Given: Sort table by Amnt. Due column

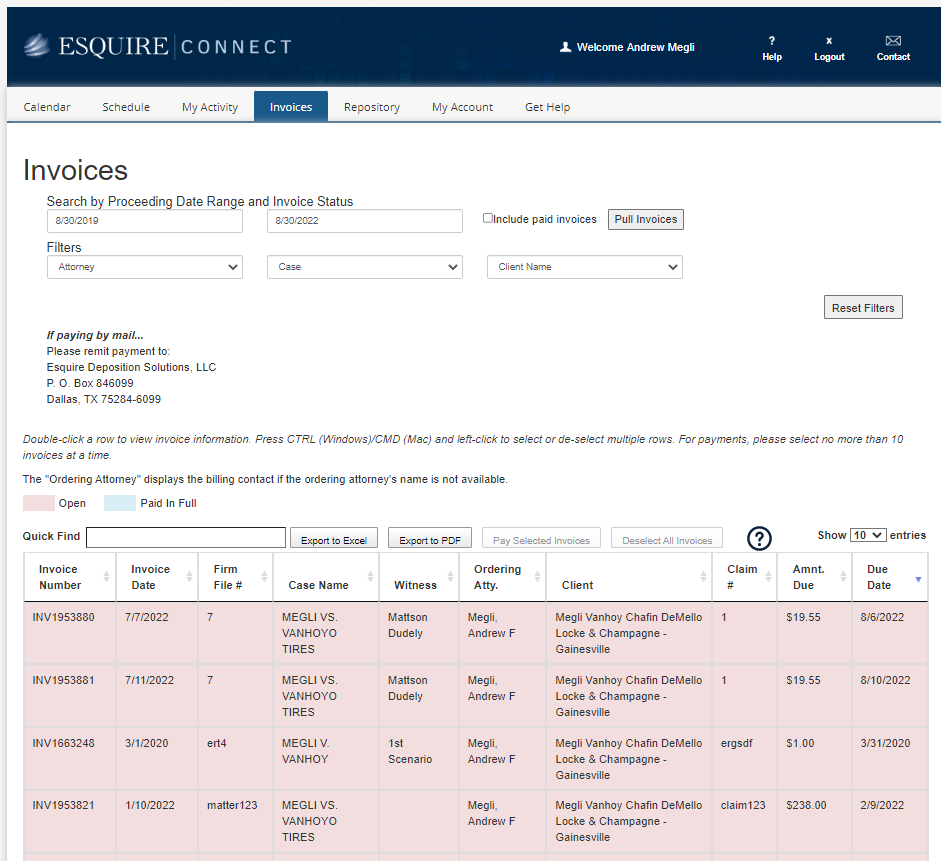Looking at the screenshot, I should [x=808, y=577].
